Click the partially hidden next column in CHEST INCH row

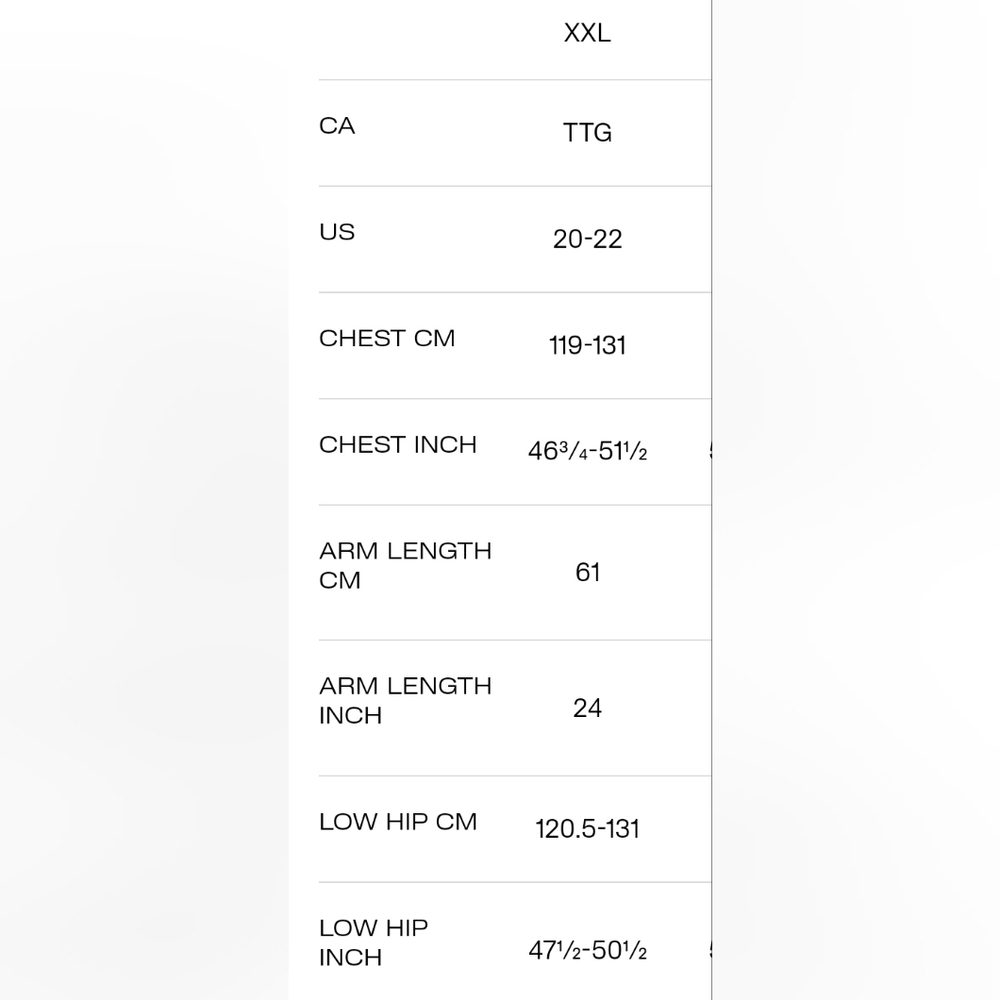[x=710, y=451]
